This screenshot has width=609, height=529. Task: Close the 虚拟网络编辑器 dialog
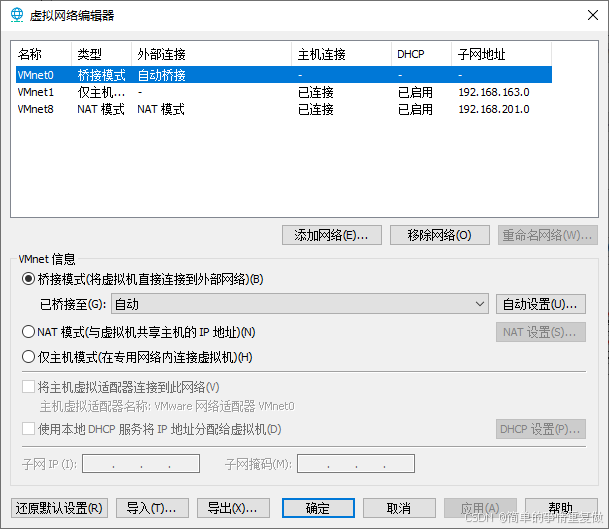tap(593, 15)
